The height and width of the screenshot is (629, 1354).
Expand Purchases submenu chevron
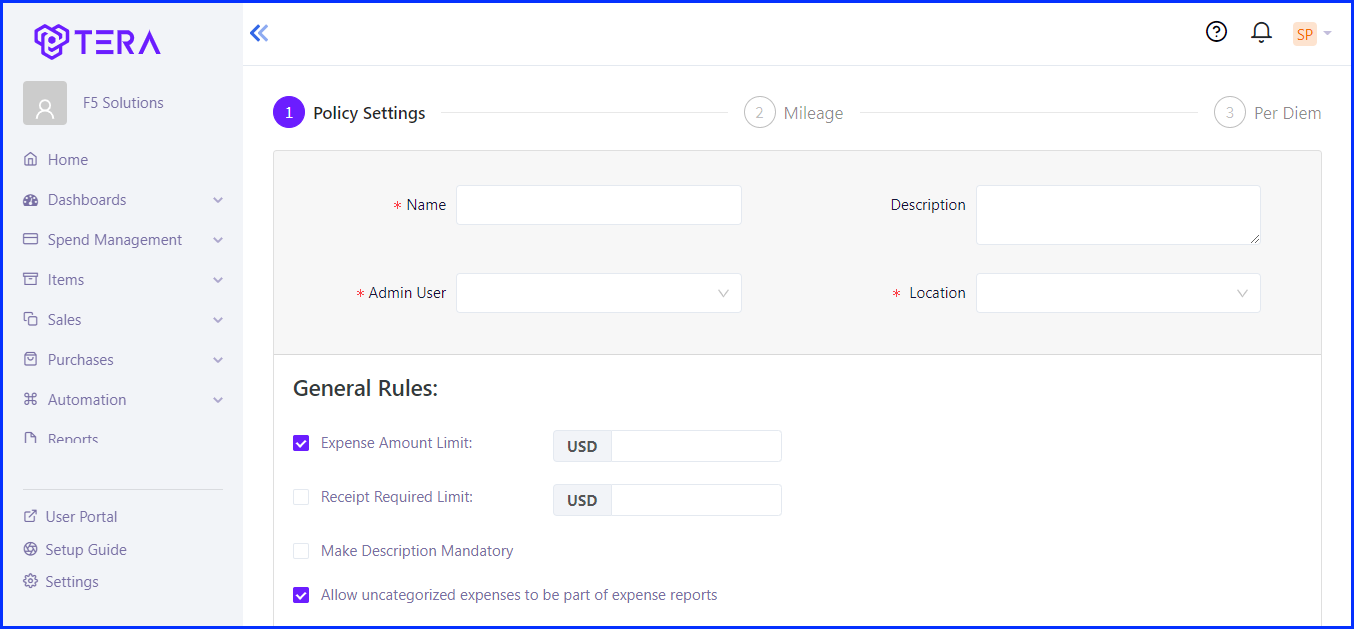218,360
